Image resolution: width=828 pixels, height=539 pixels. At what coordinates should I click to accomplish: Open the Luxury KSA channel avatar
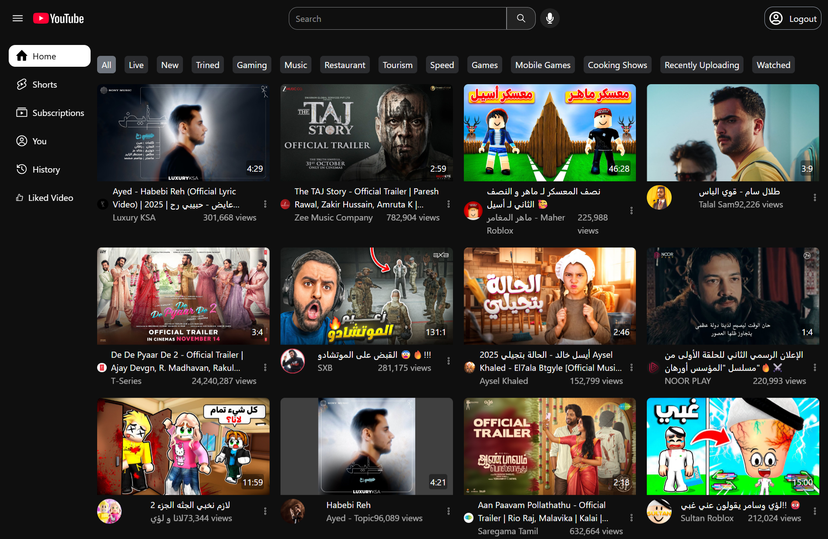coord(102,204)
